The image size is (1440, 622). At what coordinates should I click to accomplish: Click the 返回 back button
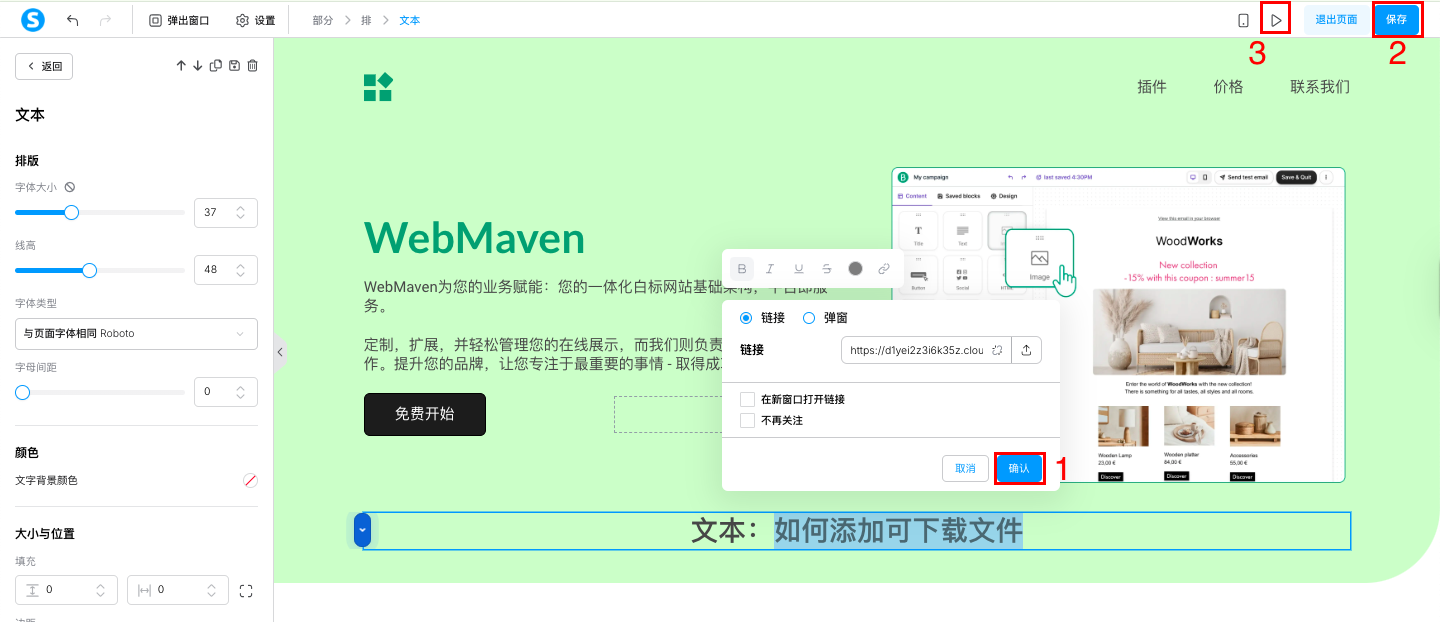click(44, 66)
